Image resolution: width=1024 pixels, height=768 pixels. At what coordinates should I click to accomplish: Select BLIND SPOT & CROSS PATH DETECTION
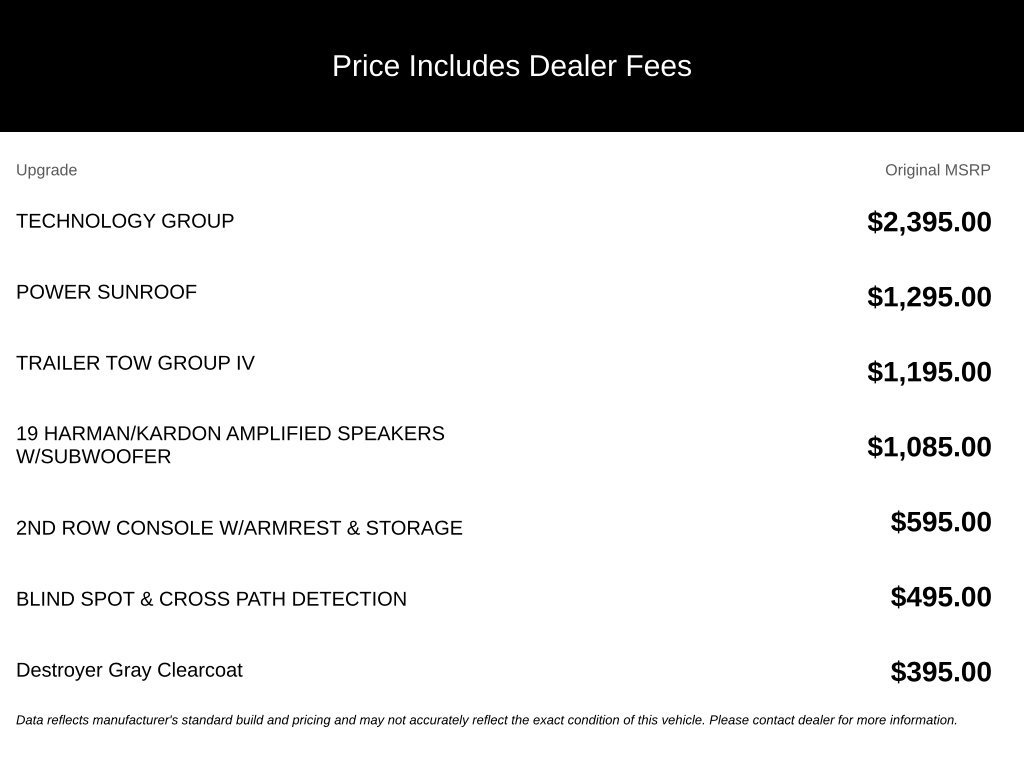211,599
